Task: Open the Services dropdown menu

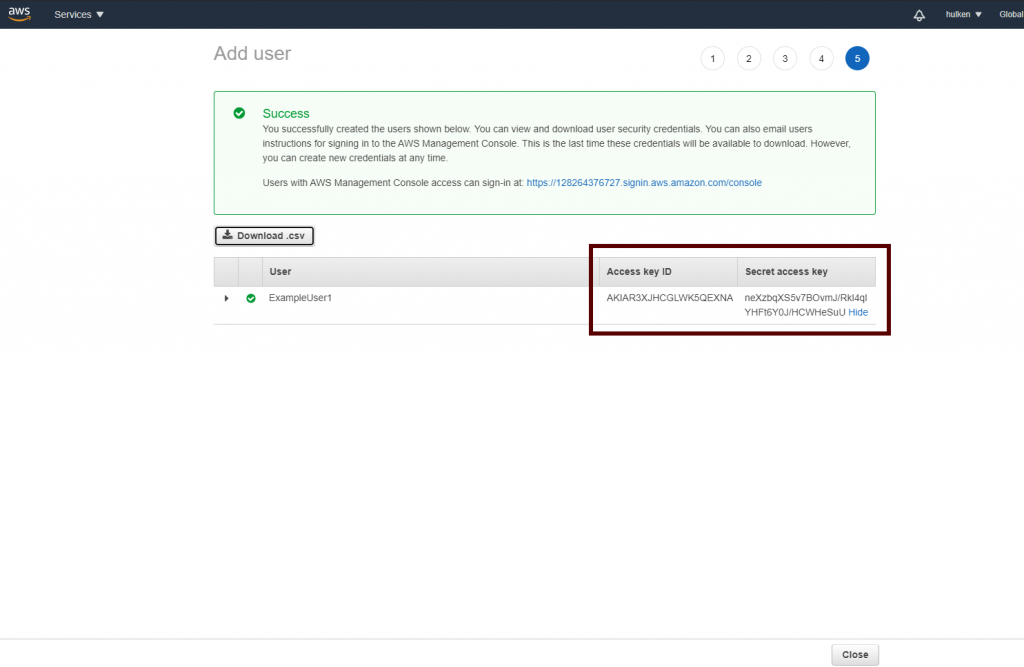Action: [79, 15]
